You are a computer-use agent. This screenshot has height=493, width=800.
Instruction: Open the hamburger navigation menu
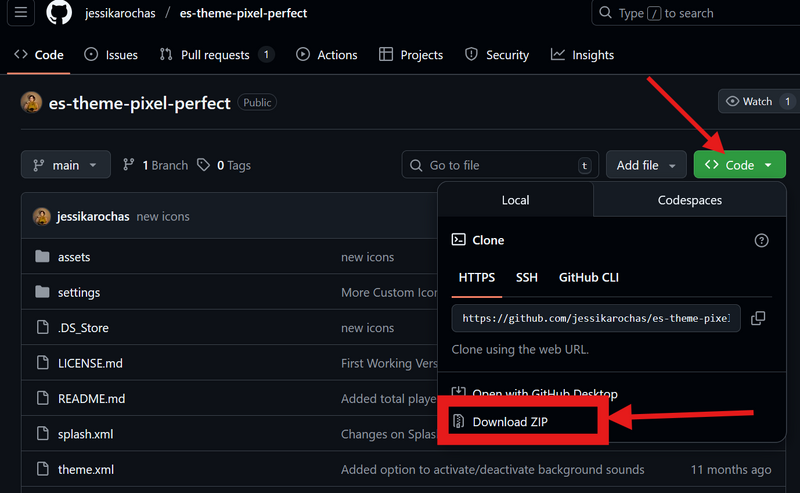click(x=22, y=13)
